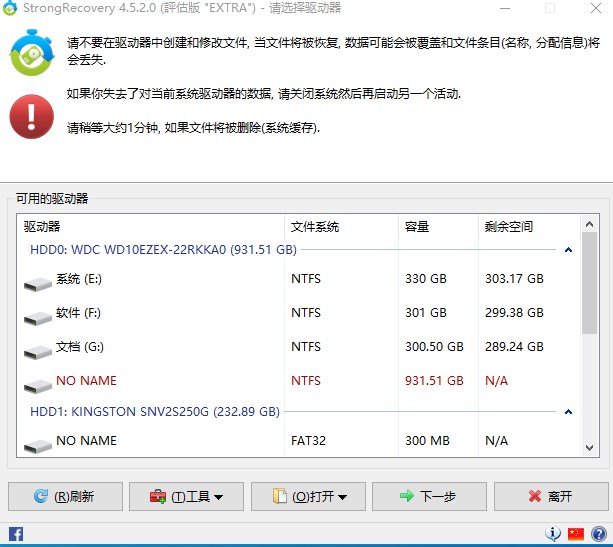Click the drive icon for 文档 (G:)
613x547 pixels.
tap(38, 352)
